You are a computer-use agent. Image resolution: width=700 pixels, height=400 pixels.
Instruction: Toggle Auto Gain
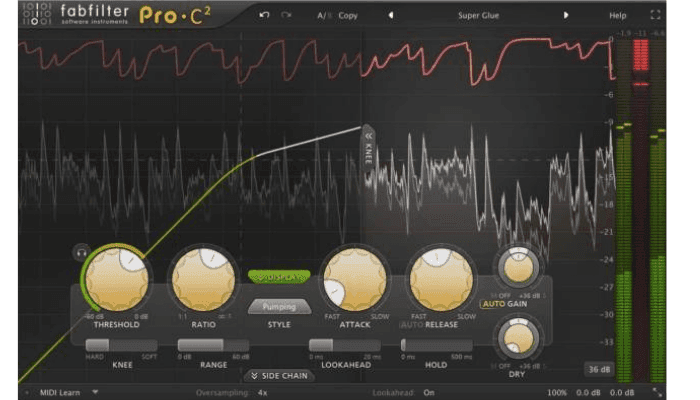(x=494, y=304)
